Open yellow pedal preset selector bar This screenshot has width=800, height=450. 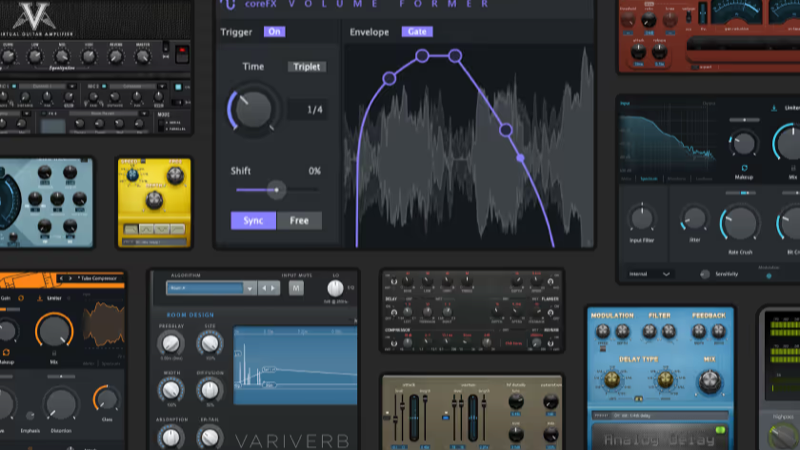point(154,242)
